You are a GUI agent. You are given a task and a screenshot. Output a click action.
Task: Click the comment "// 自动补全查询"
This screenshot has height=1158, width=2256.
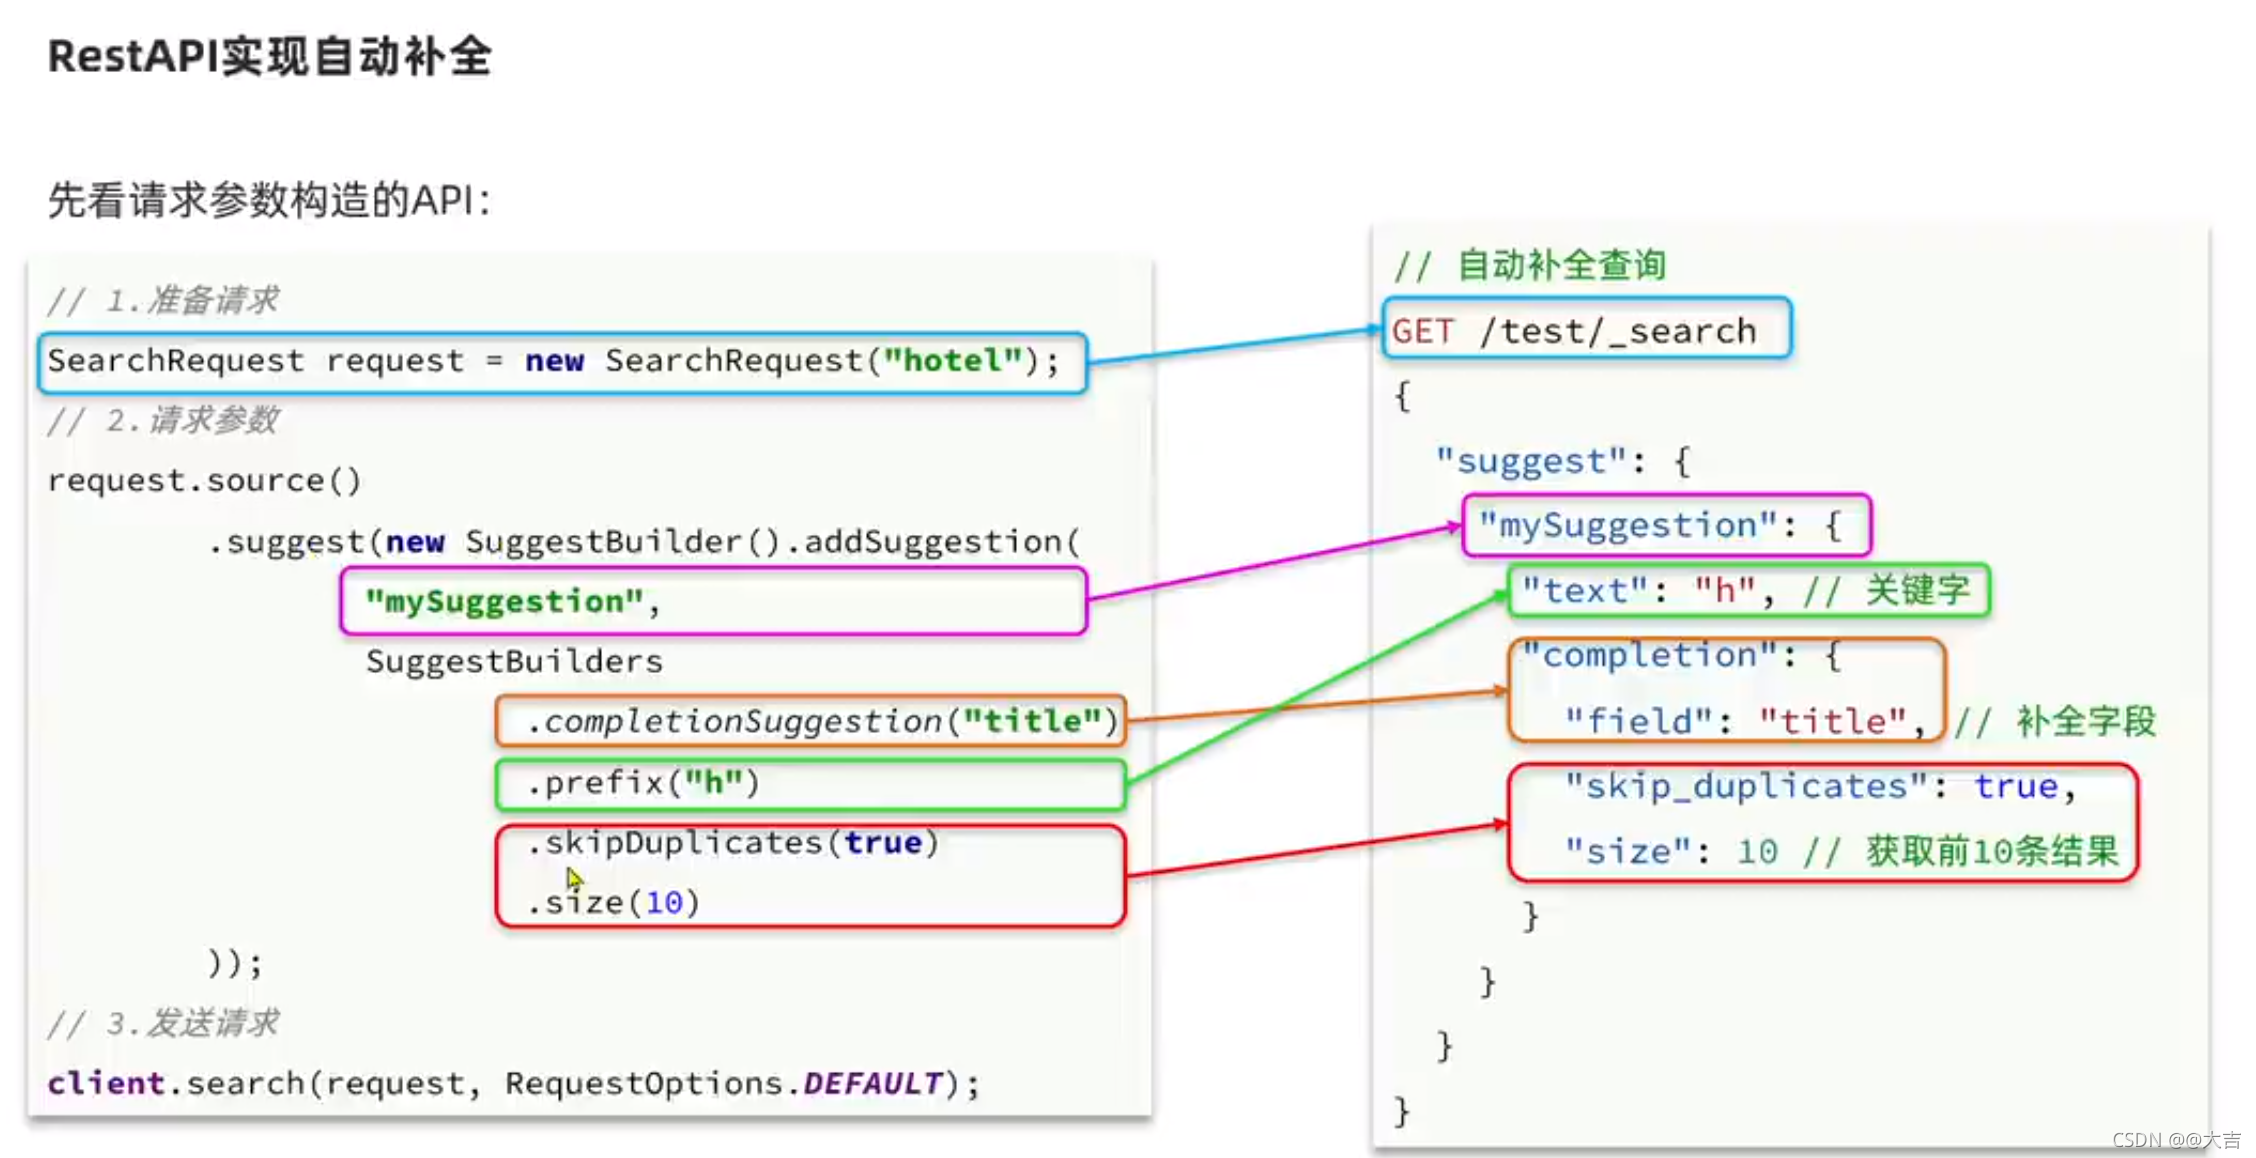[x=1530, y=265]
